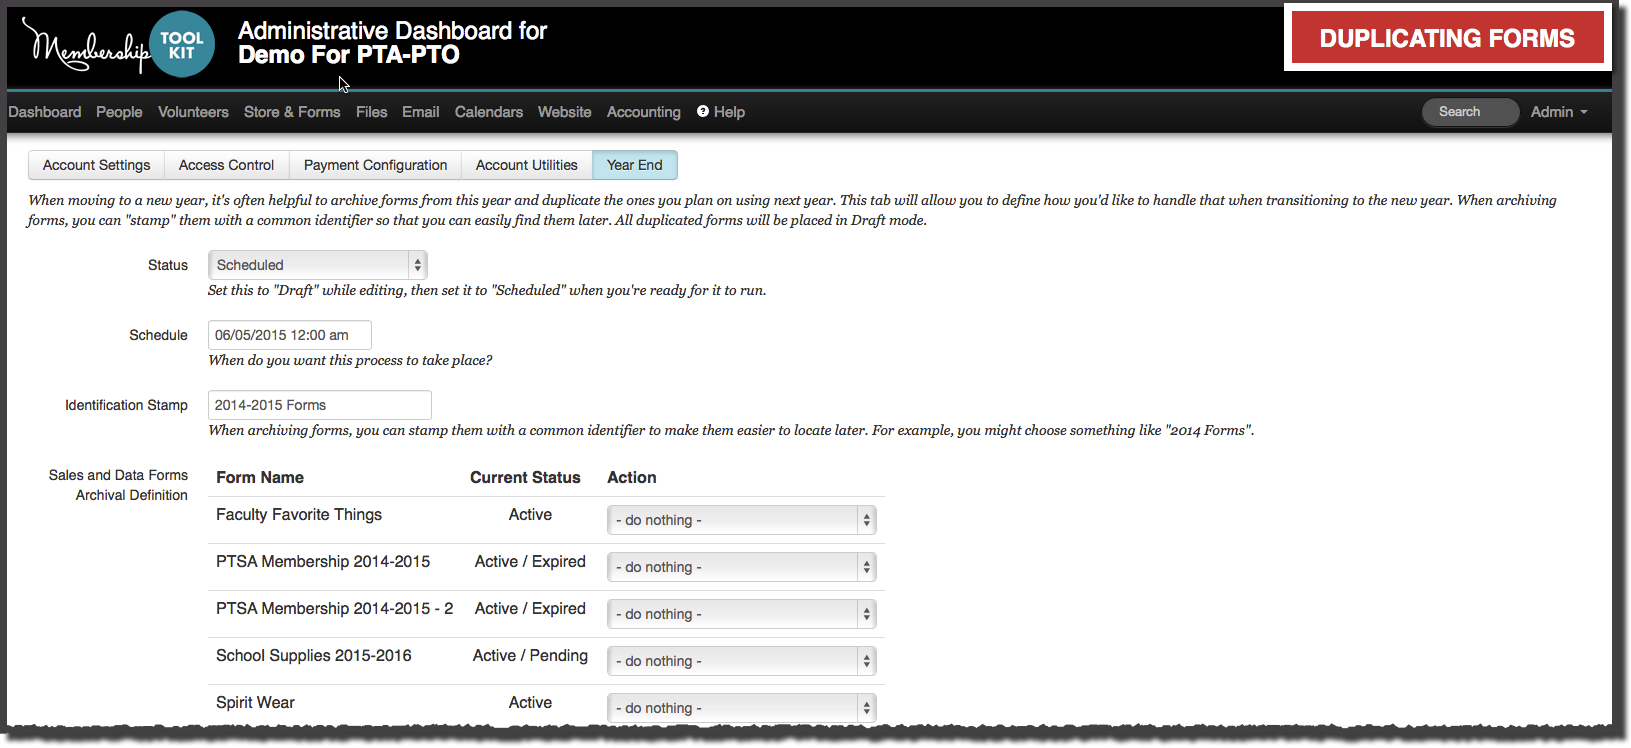
Task: Open Action dropdown for PTSA Membership 2014-2015
Action: pos(741,567)
